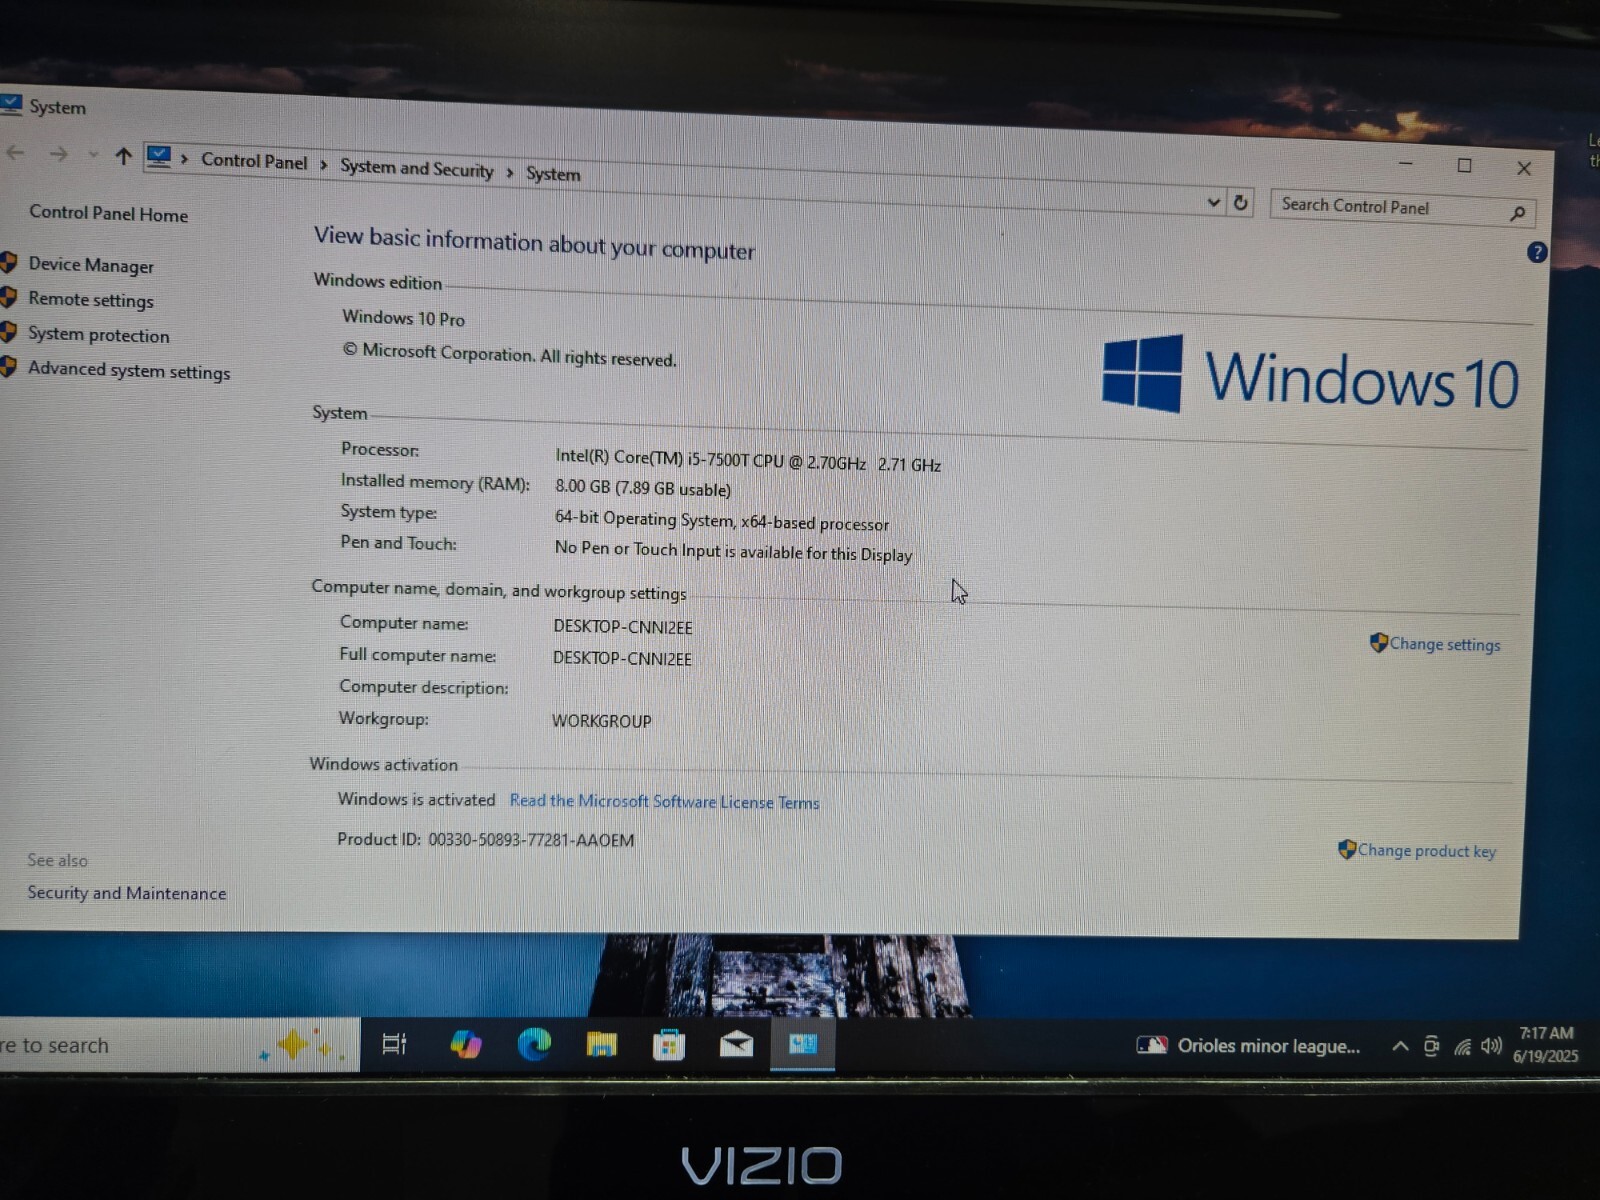Select No Pen or Touch Input text
1600x1200 pixels.
click(x=733, y=551)
